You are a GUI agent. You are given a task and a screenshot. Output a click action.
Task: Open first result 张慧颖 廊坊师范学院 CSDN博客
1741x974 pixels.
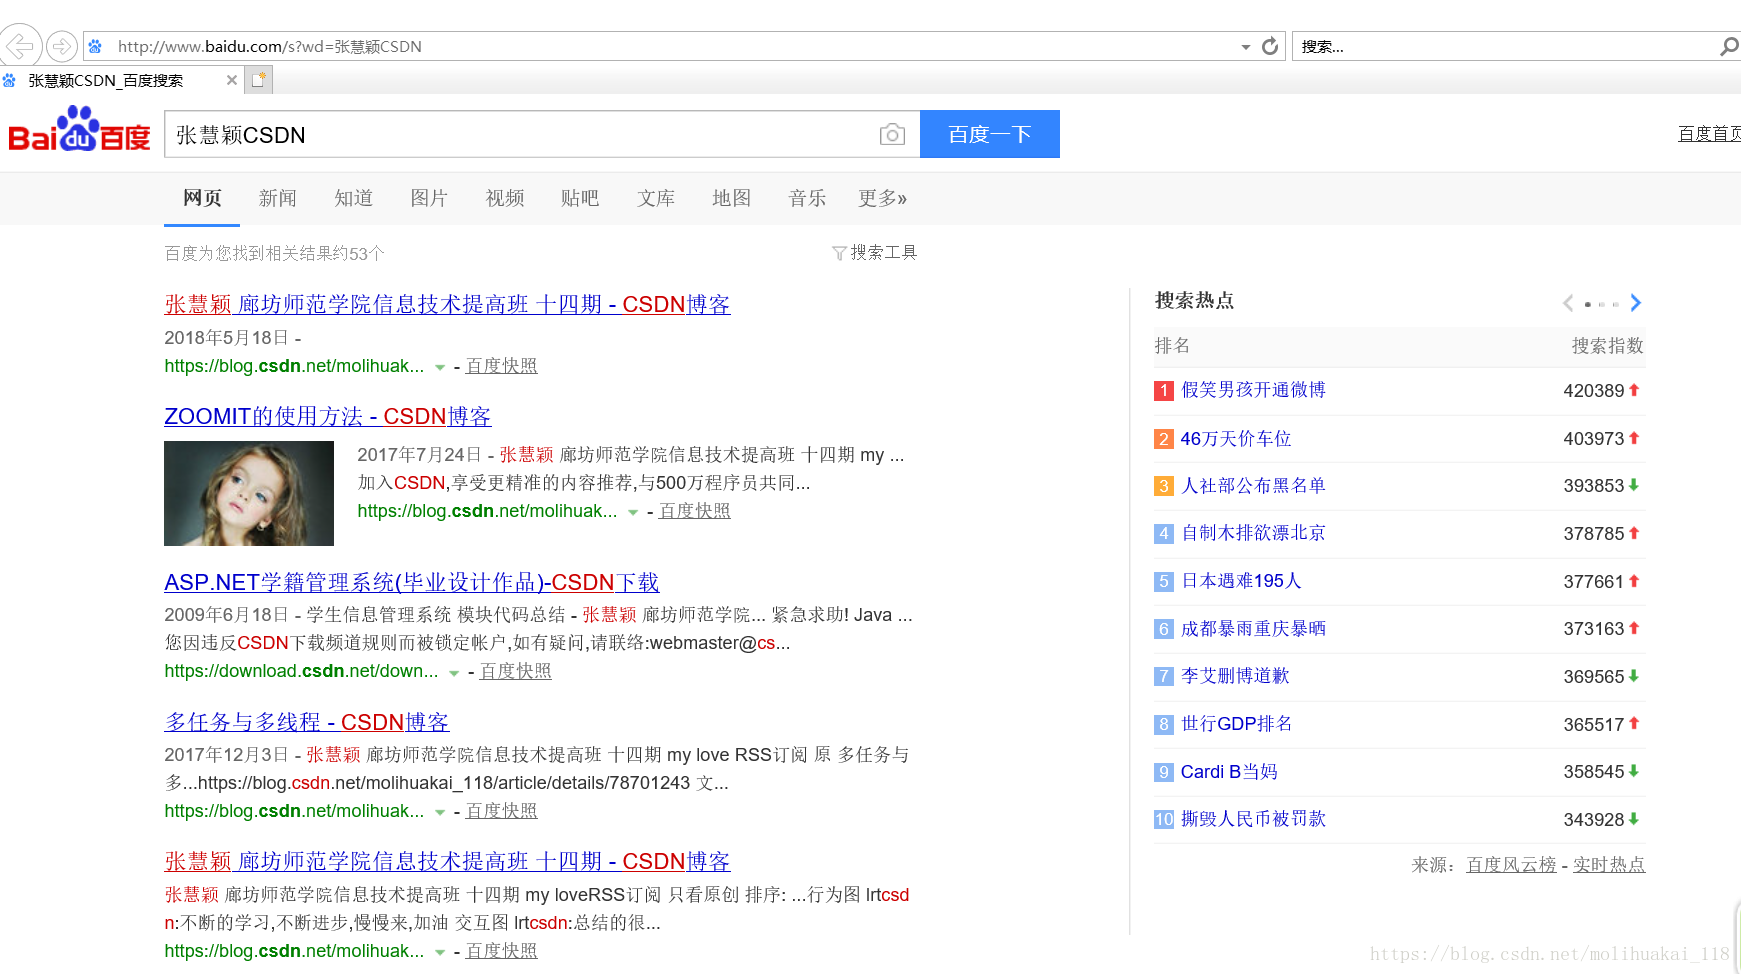click(x=447, y=304)
